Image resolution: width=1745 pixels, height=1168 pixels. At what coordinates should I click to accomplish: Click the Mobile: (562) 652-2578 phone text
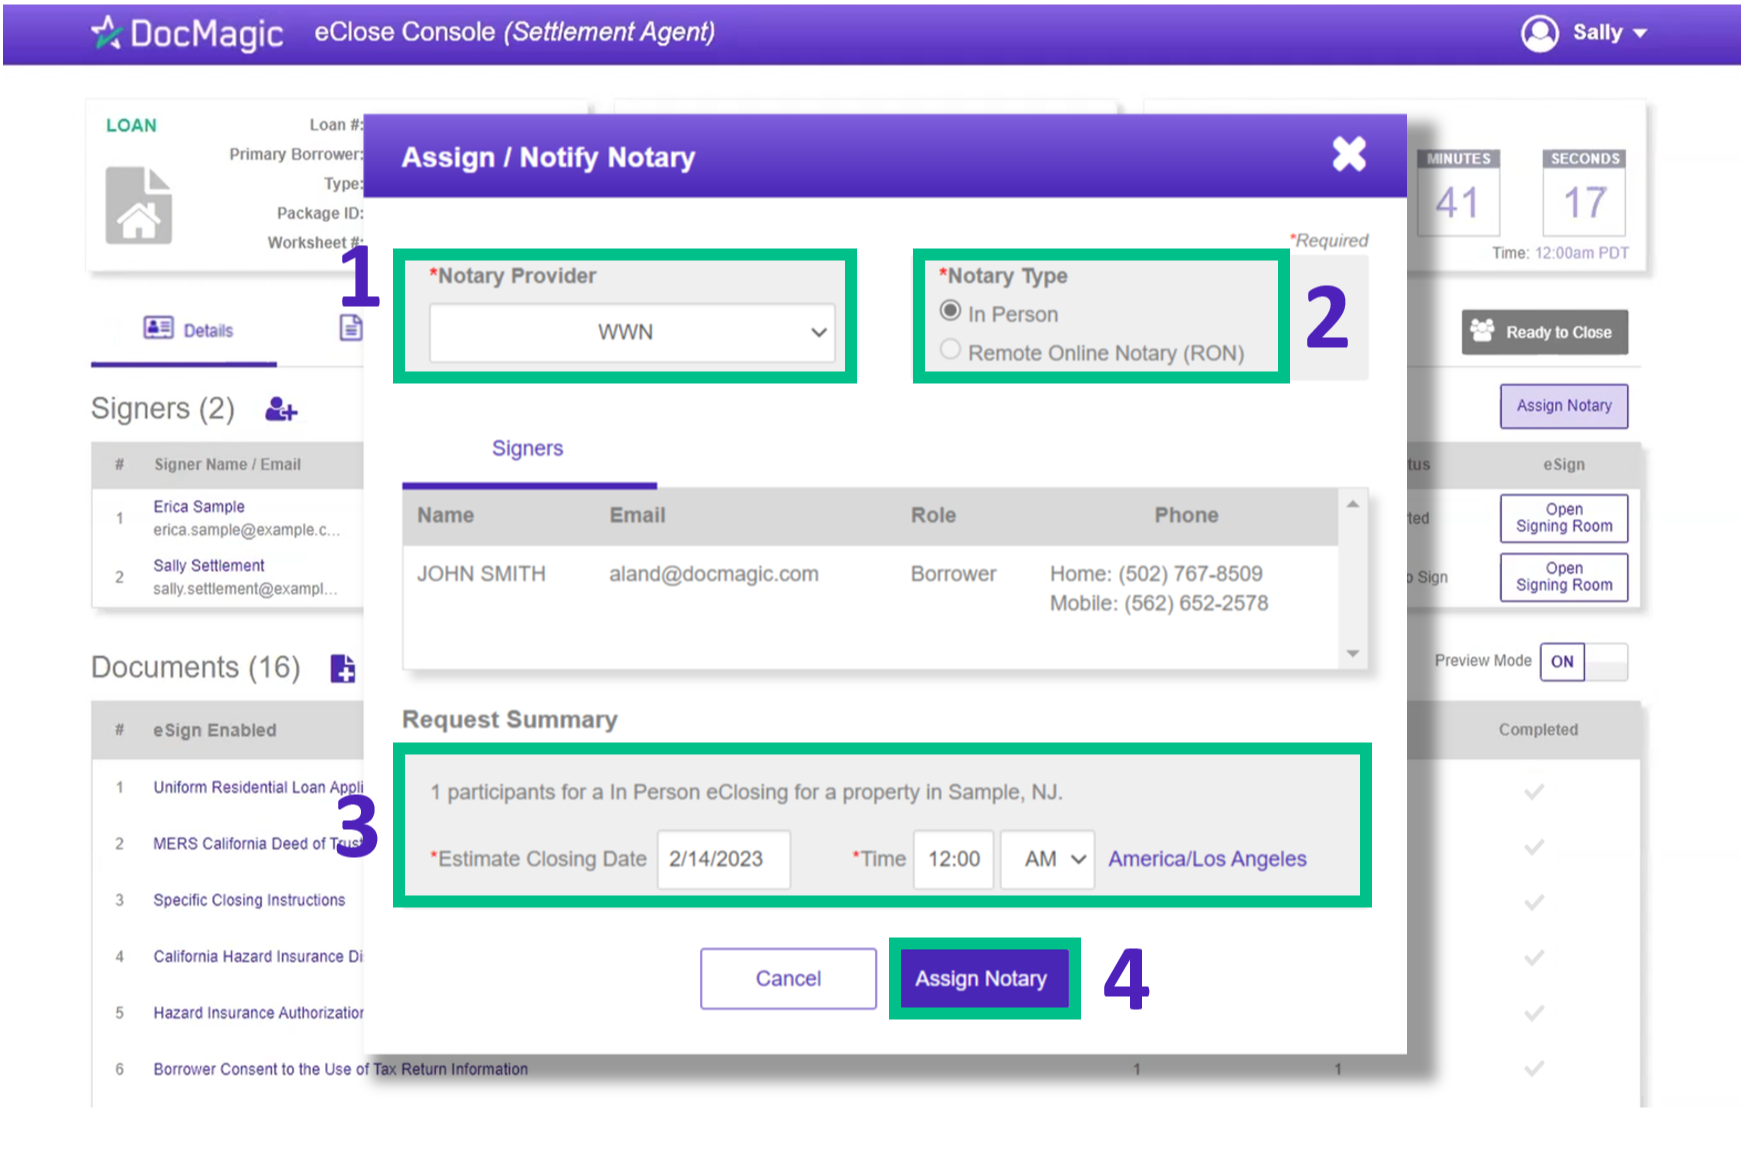[x=1159, y=604]
